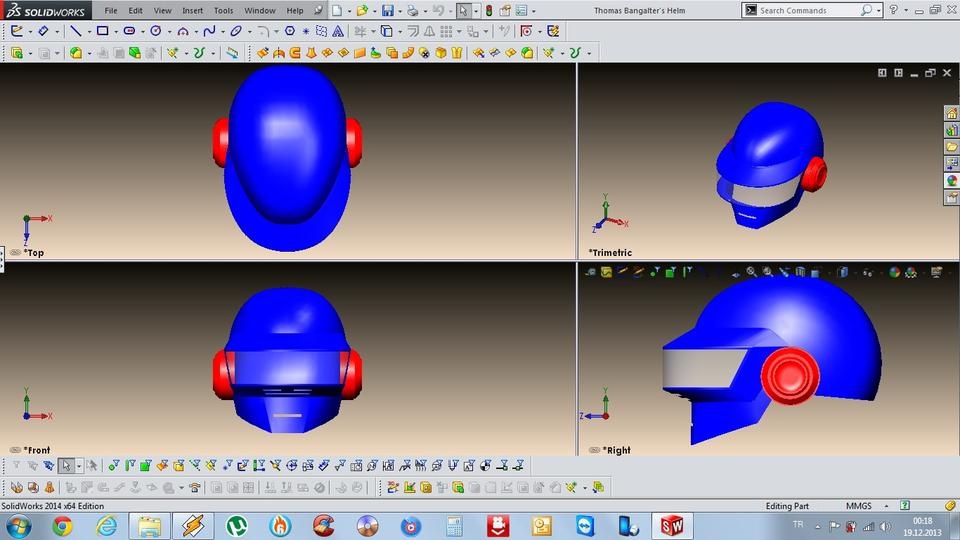The width and height of the screenshot is (960, 540).
Task: Open the View menu
Action: [162, 10]
